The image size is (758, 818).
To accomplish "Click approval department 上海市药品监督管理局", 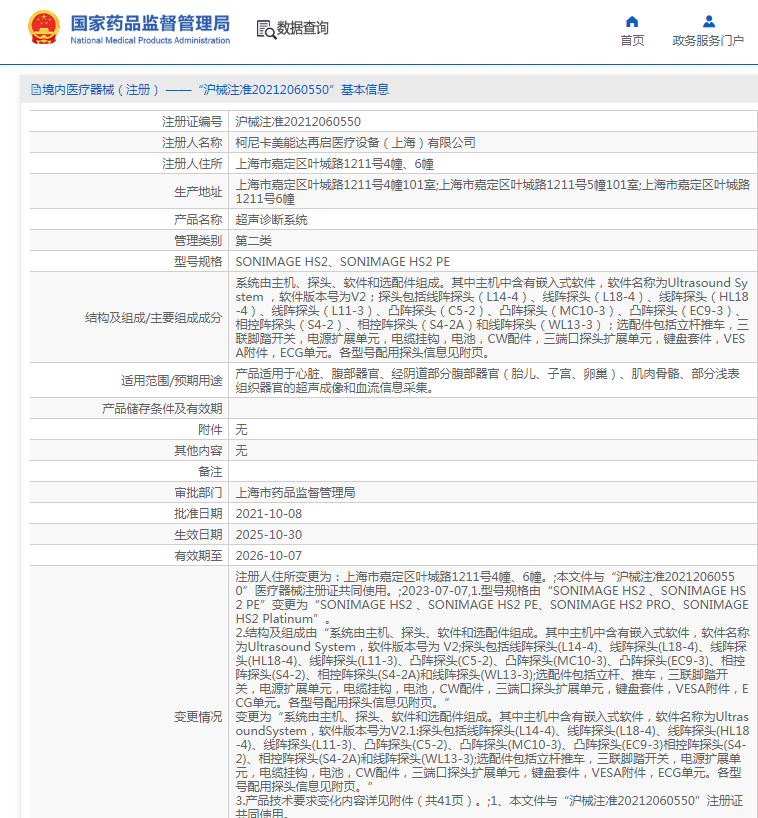I will 295,492.
